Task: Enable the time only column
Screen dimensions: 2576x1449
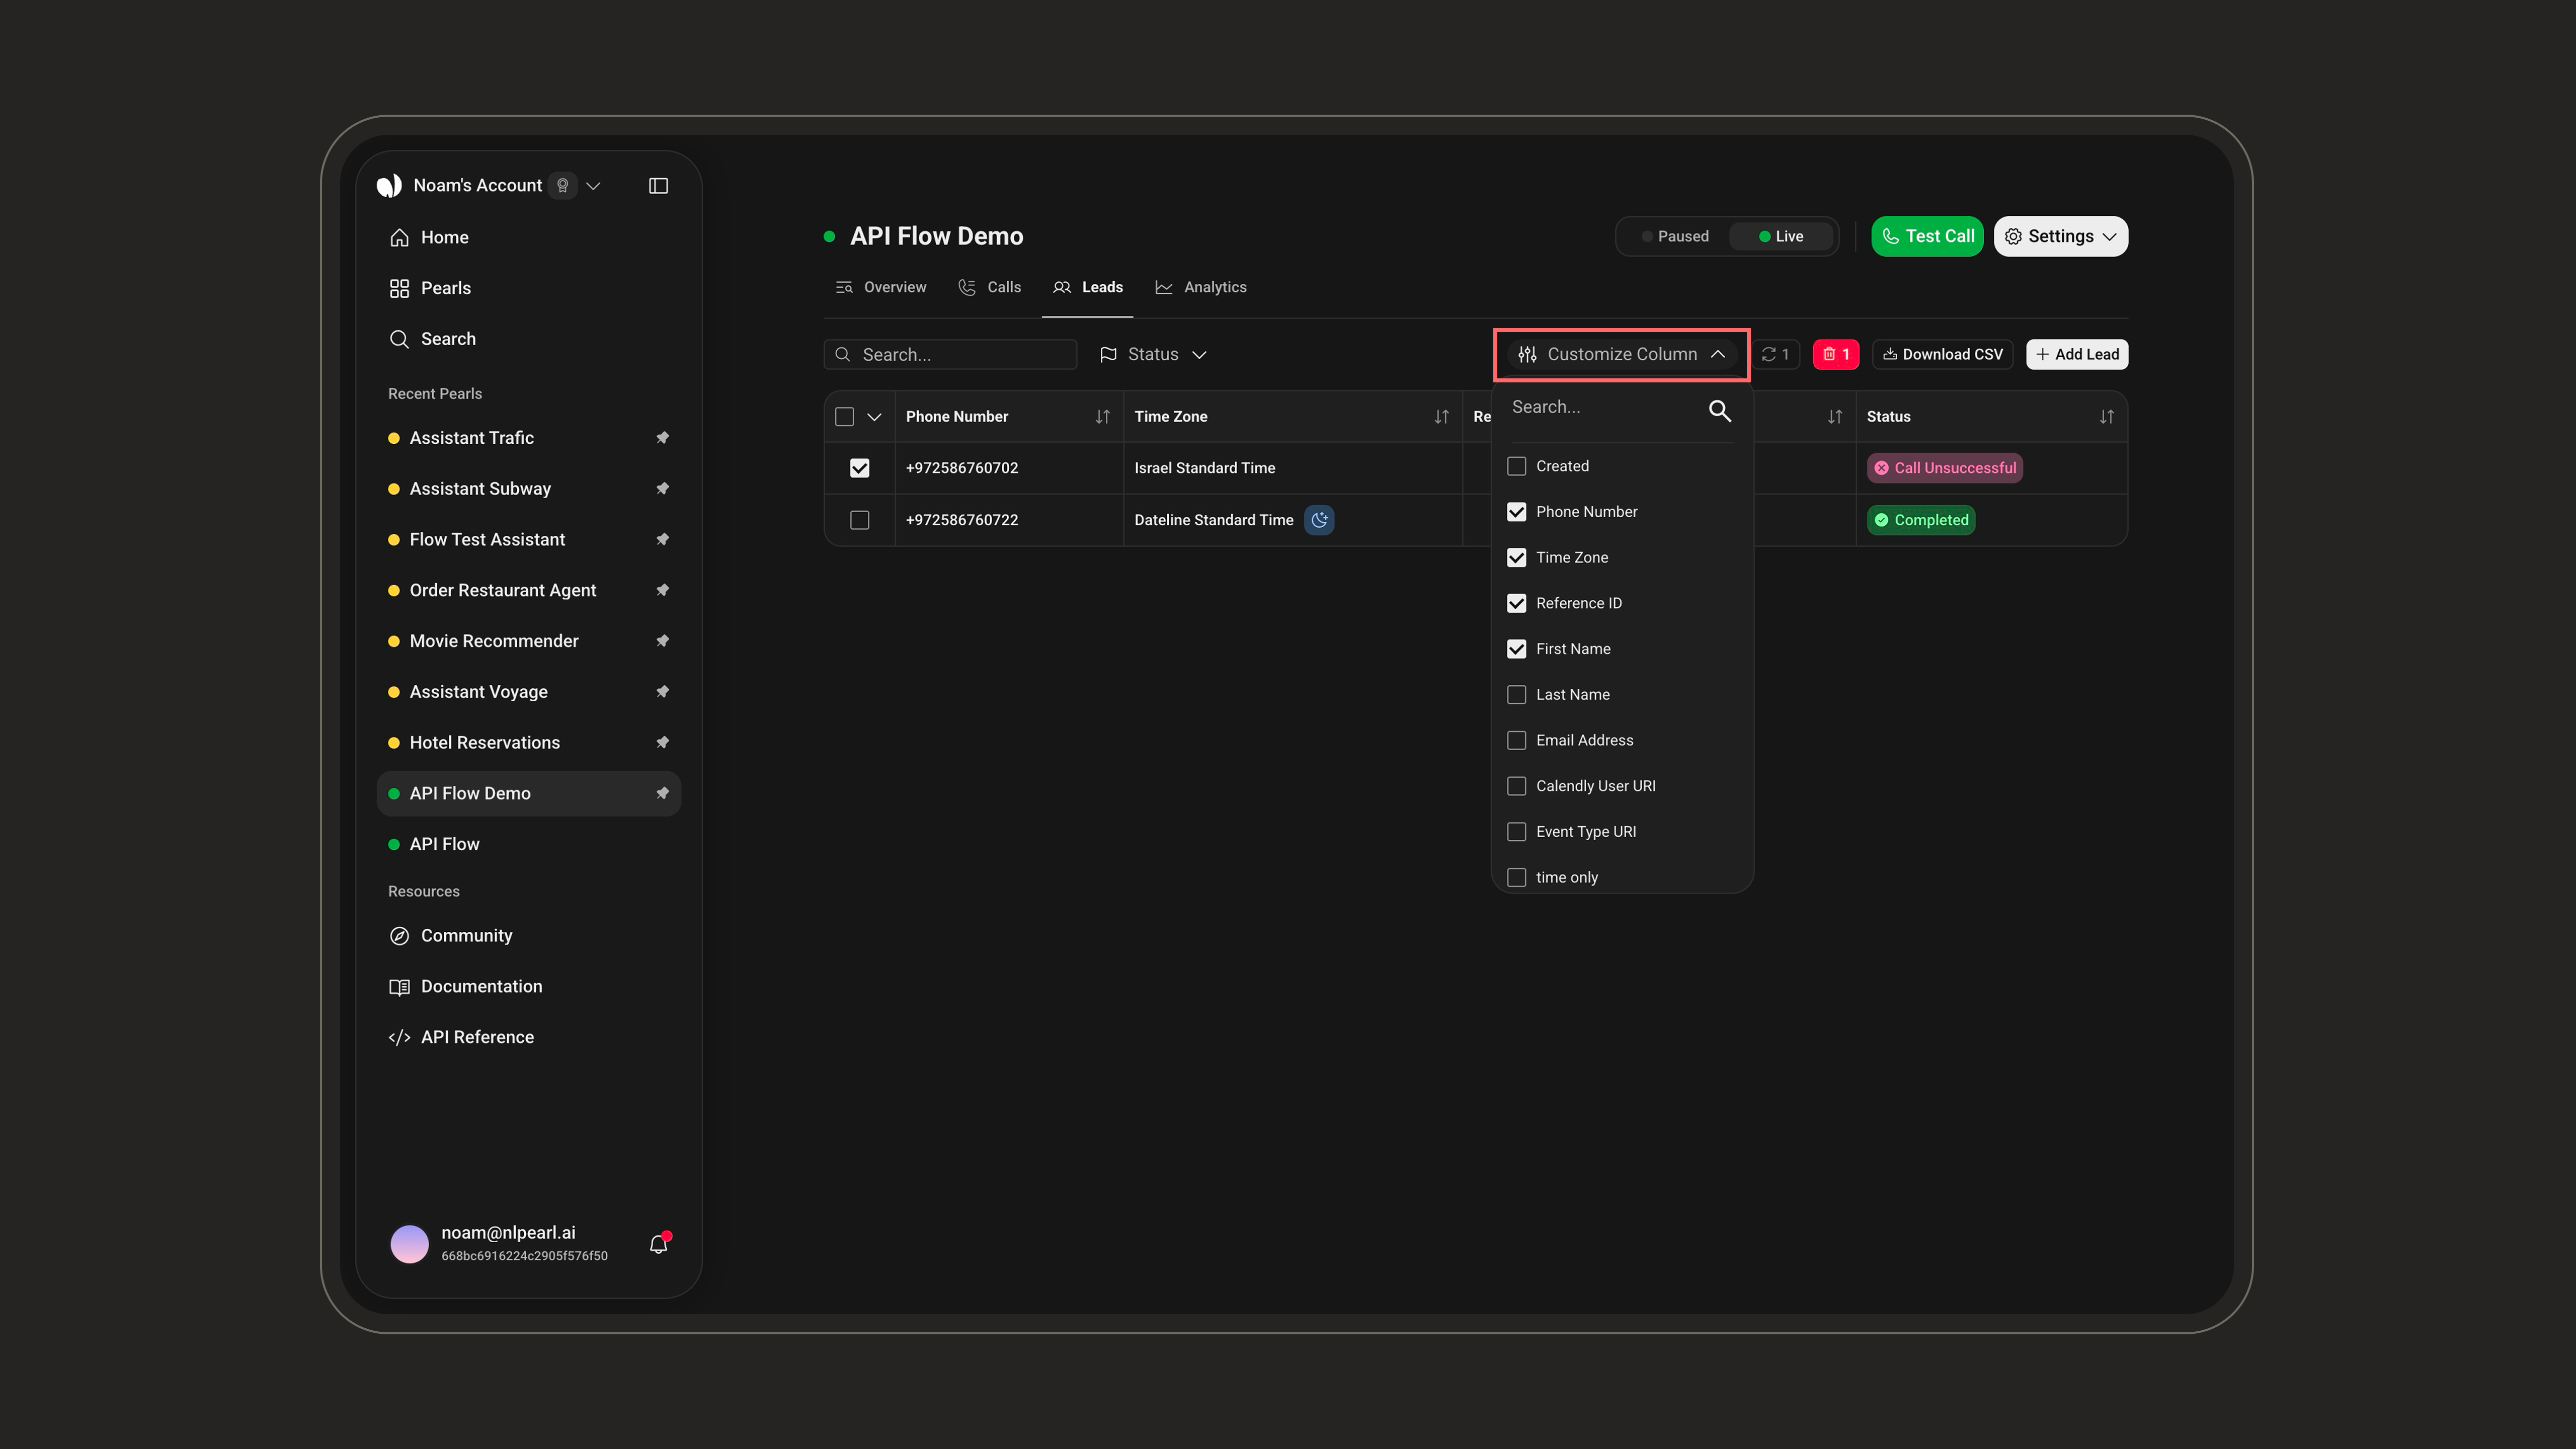Action: click(x=1516, y=877)
